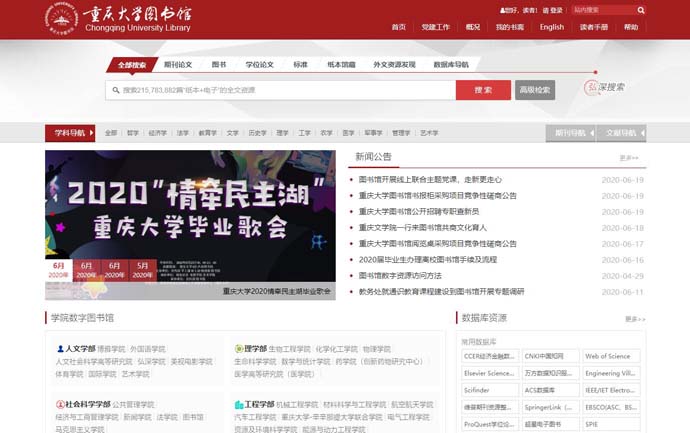Open the Scifinder database
690x433 pixels.
pyautogui.click(x=490, y=390)
